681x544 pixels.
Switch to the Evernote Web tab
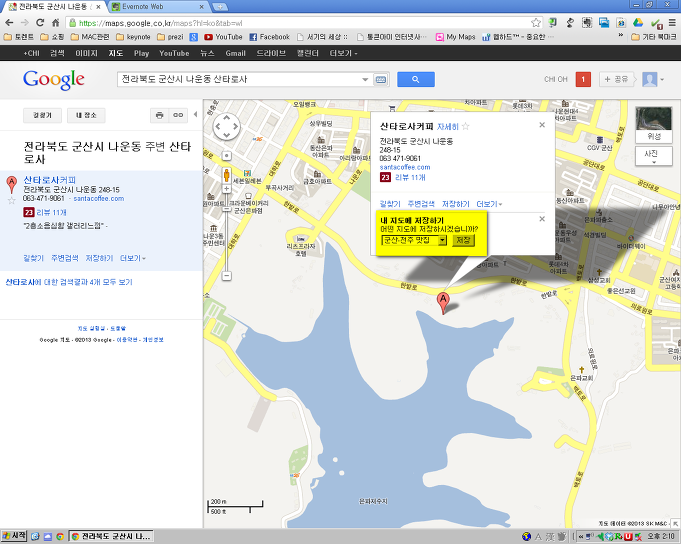coord(158,7)
